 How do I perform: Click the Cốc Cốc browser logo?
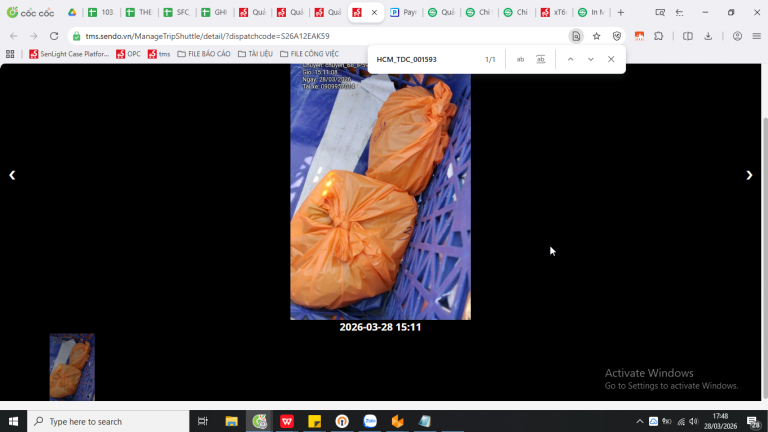pos(30,12)
